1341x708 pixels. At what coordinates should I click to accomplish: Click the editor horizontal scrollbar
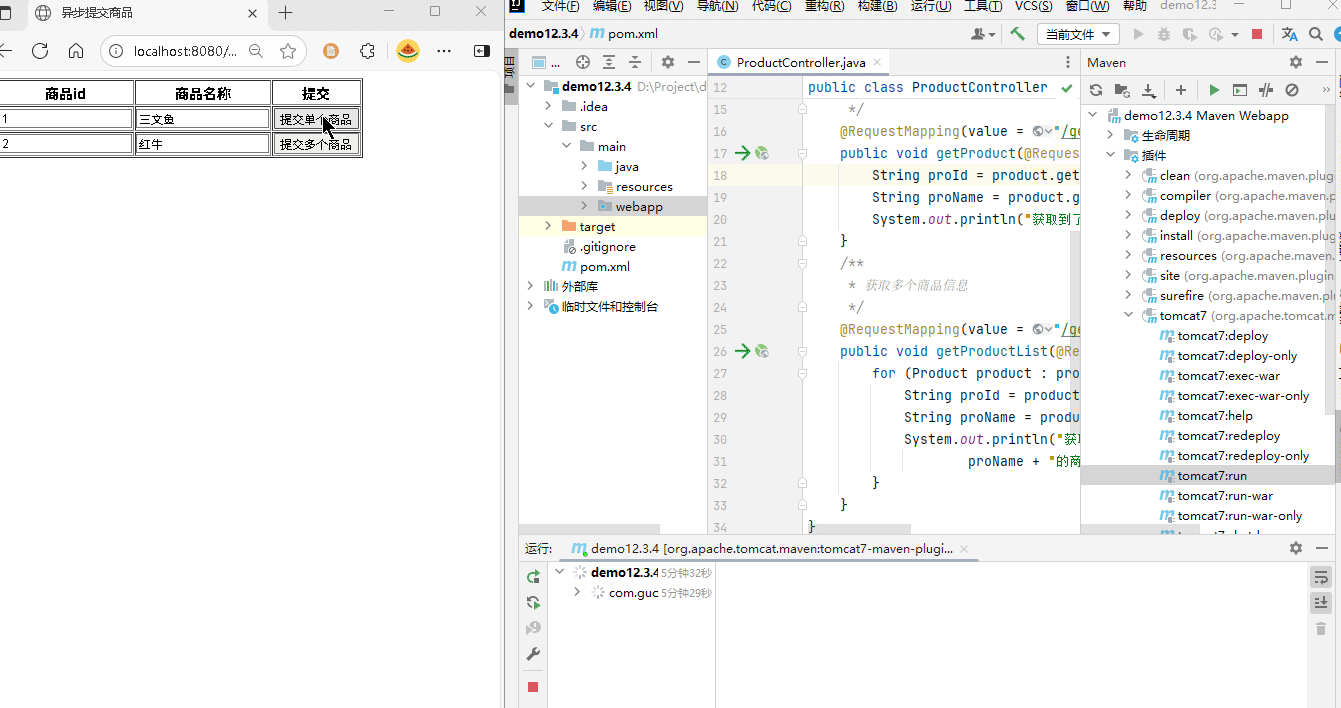(x=860, y=528)
